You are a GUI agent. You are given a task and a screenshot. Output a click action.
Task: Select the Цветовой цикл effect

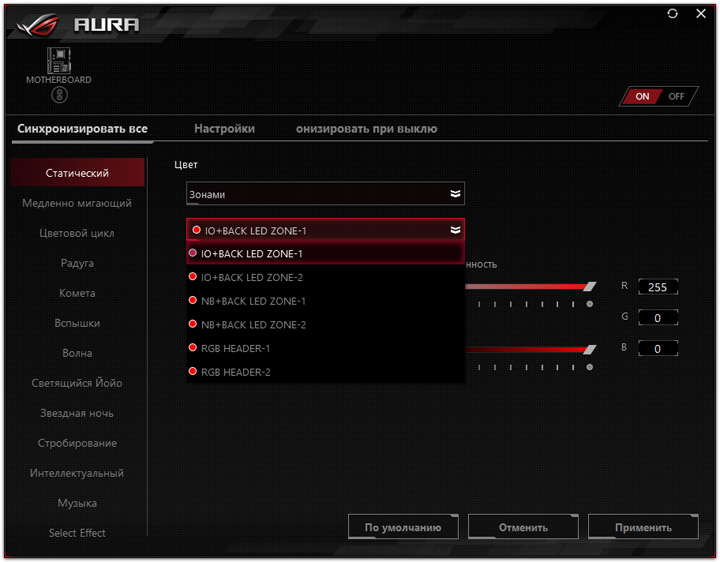(x=77, y=233)
